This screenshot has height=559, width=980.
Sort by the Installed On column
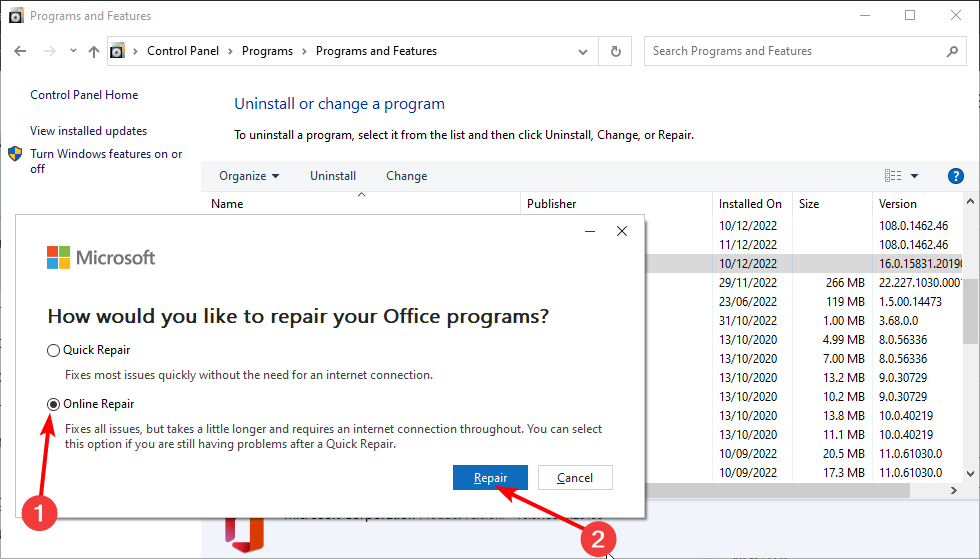coord(752,204)
